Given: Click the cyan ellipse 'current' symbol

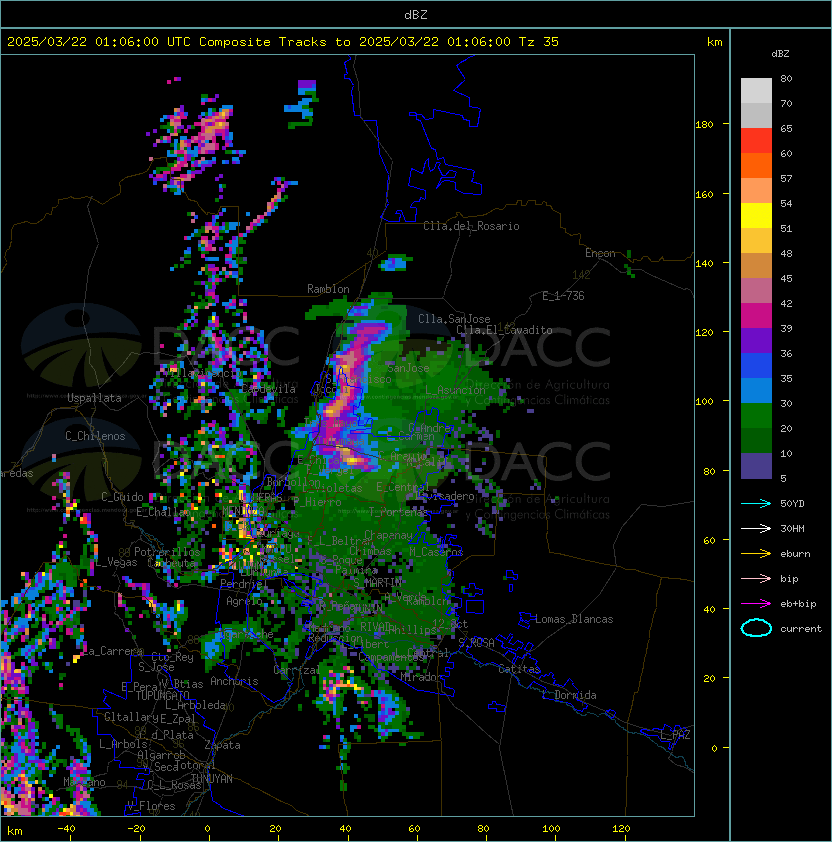Looking at the screenshot, I should (756, 628).
